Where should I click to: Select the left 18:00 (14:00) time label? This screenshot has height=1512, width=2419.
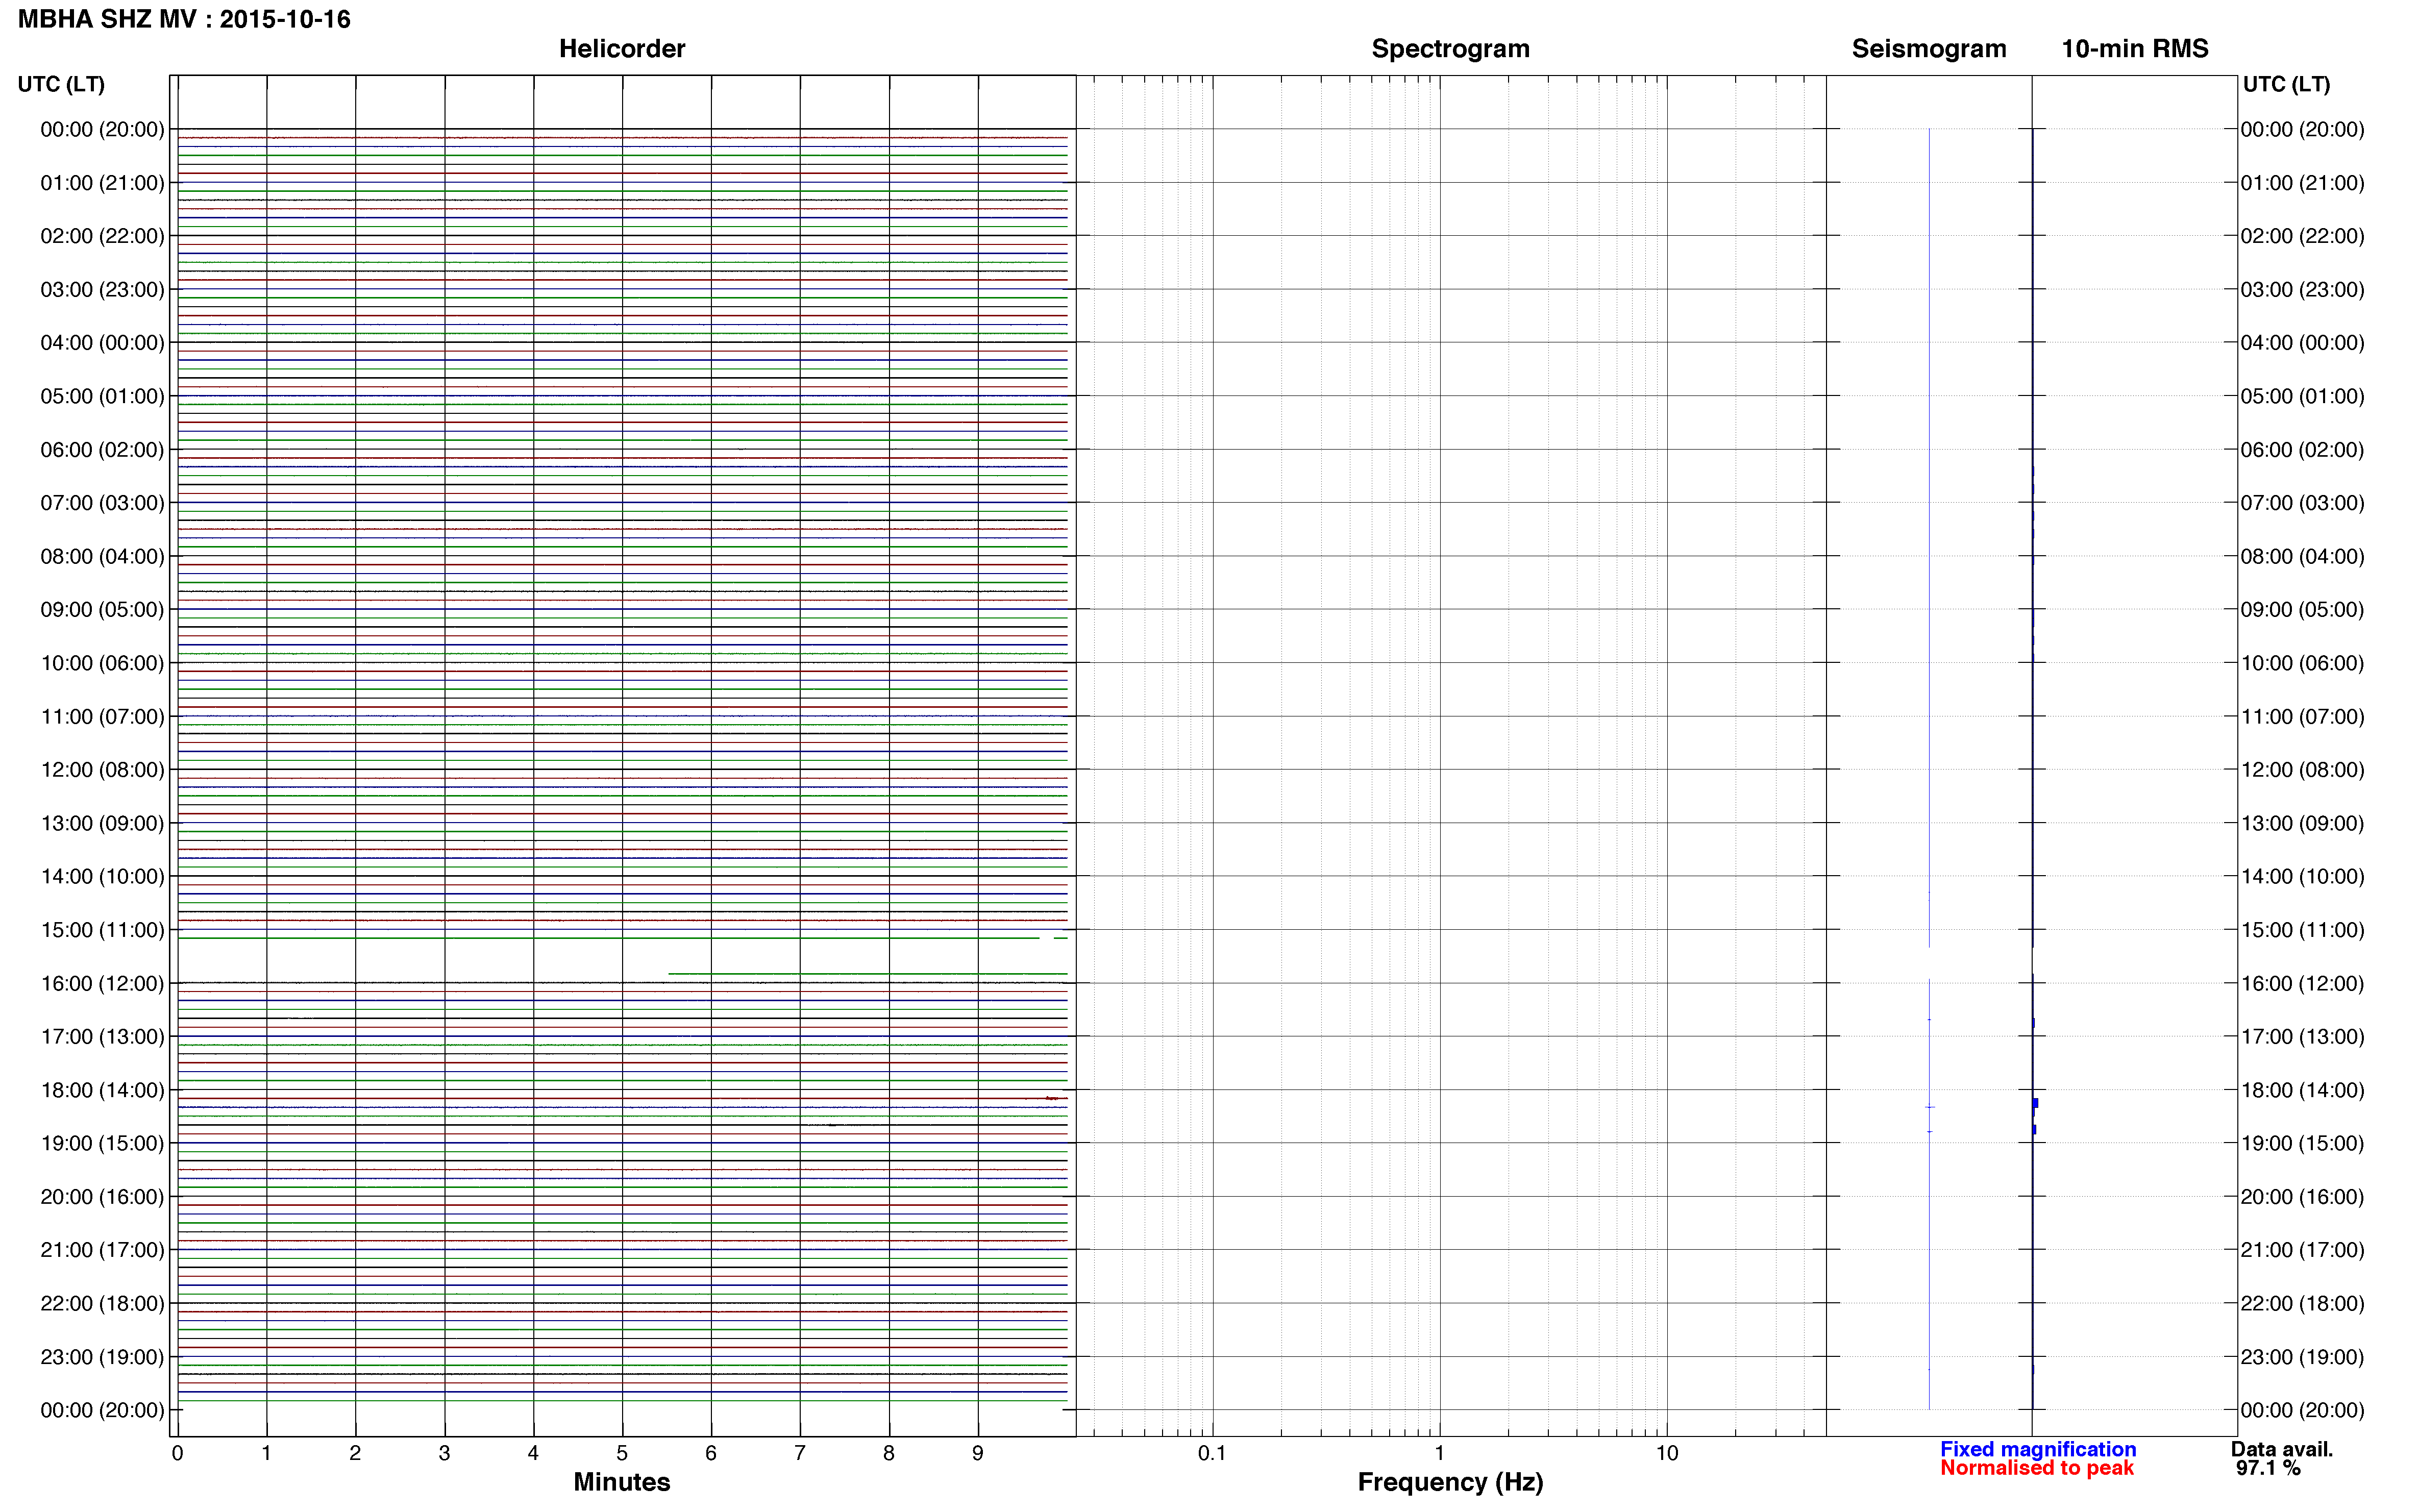click(102, 1090)
